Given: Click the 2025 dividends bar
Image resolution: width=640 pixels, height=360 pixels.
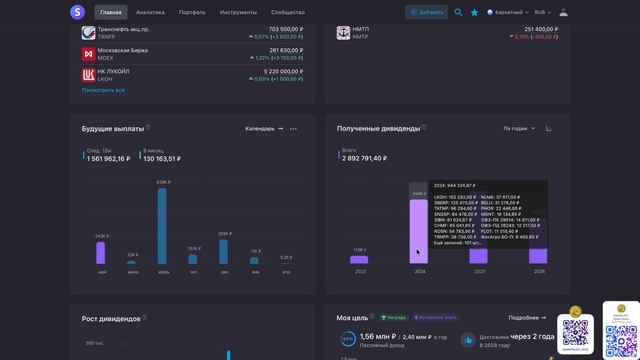Looking at the screenshot, I should (478, 256).
